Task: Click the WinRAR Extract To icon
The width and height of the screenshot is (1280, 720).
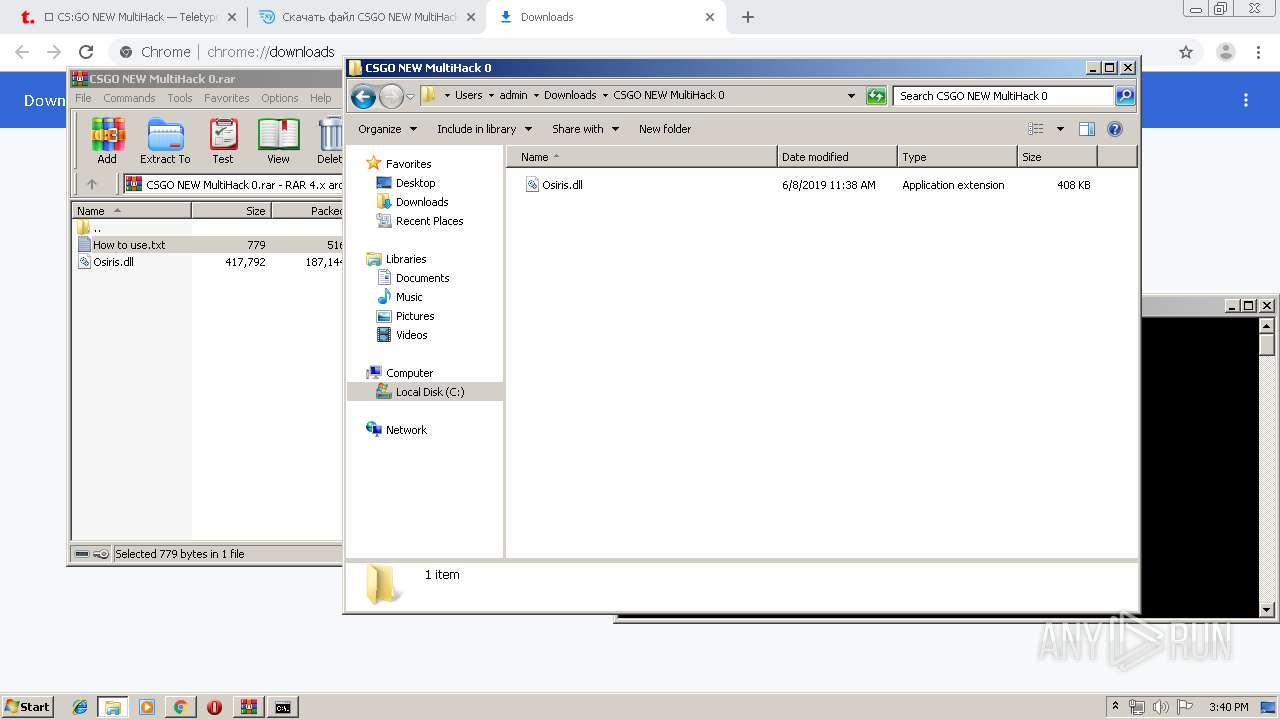Action: pos(165,141)
